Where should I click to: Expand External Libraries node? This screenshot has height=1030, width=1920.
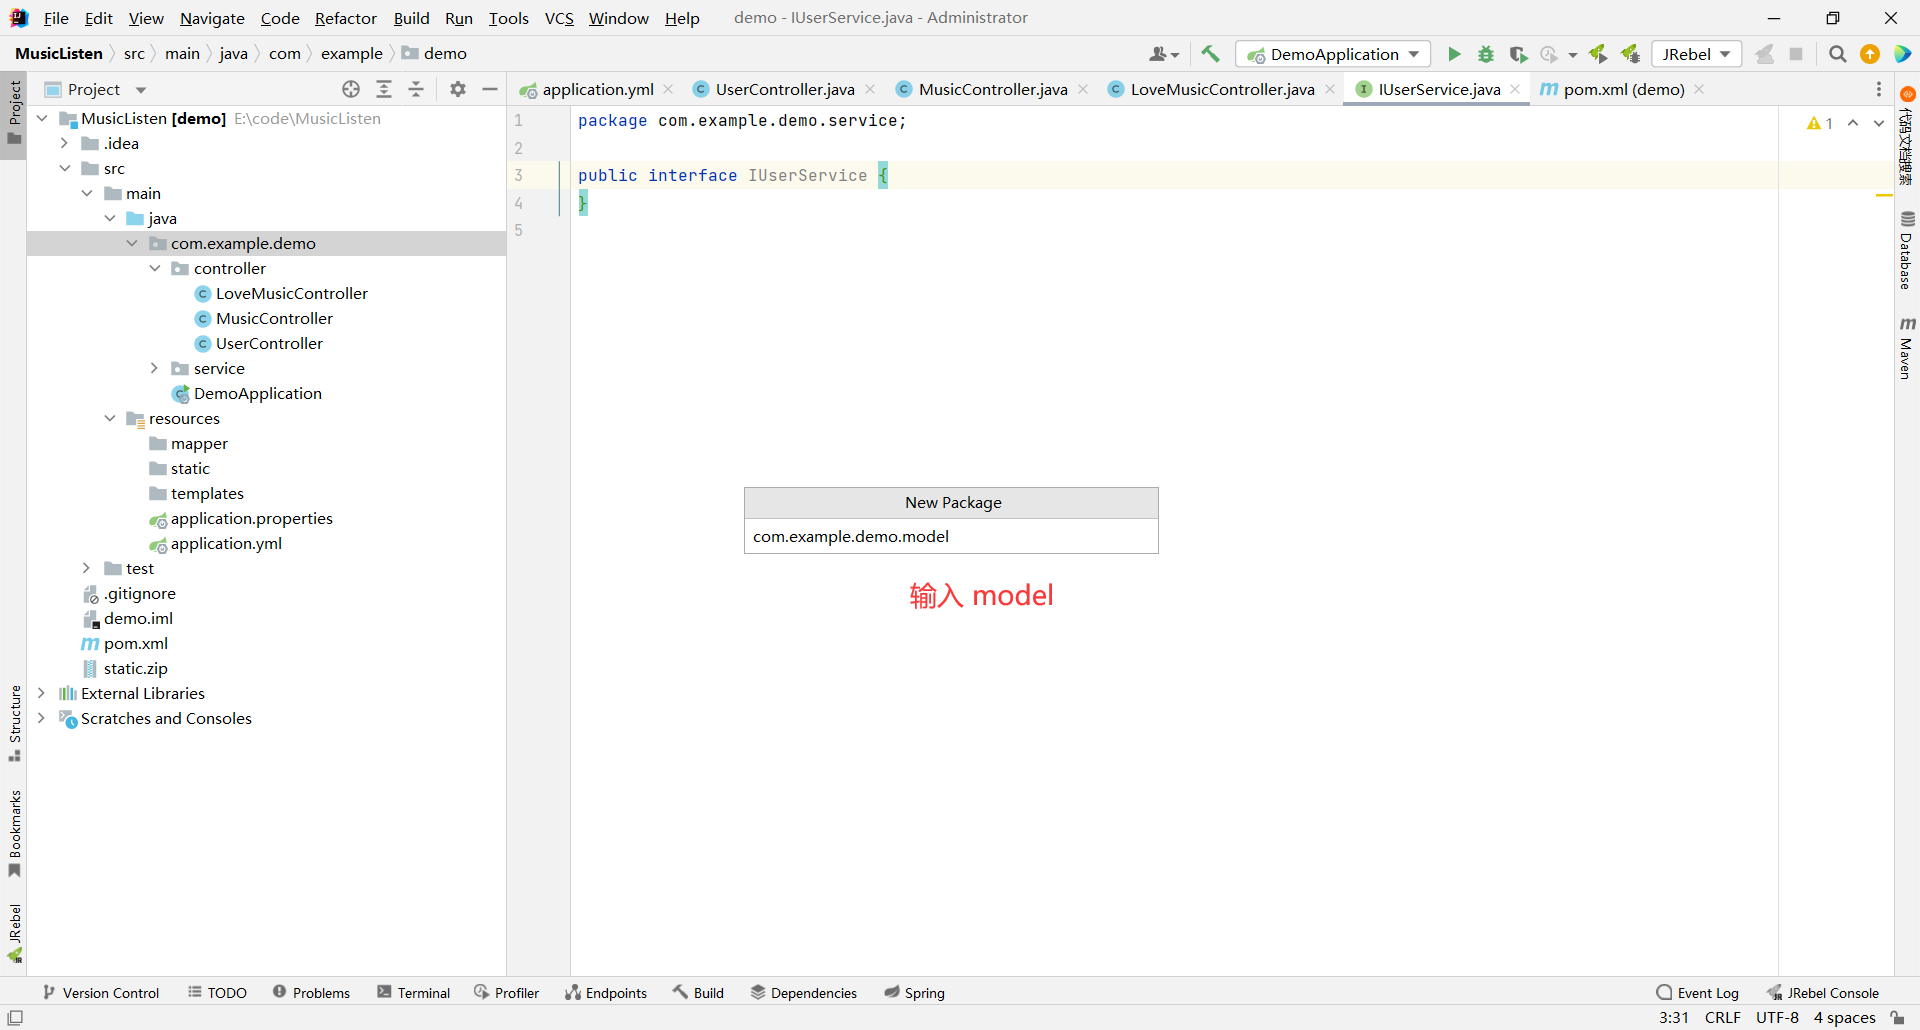pyautogui.click(x=41, y=693)
